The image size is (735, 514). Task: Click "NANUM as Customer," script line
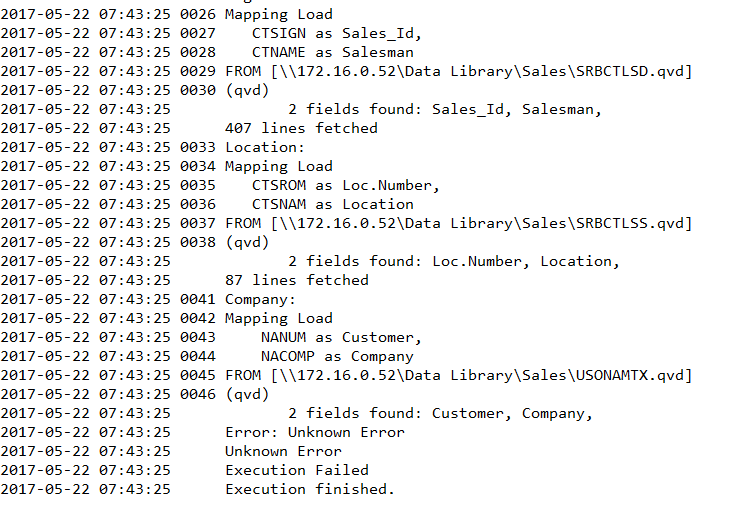[x=341, y=337]
